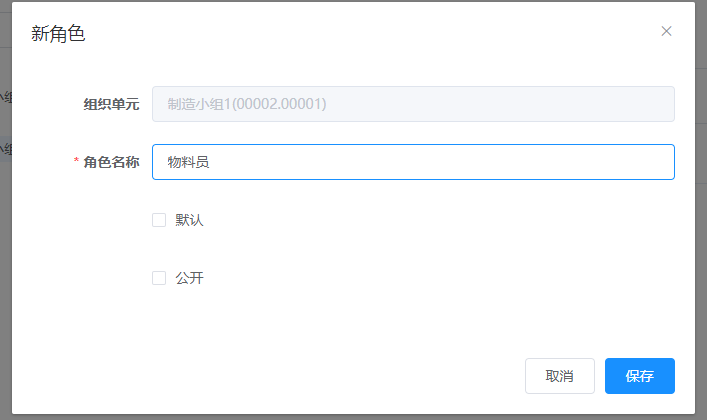Click blank header area beside 新角色 title

[350, 34]
